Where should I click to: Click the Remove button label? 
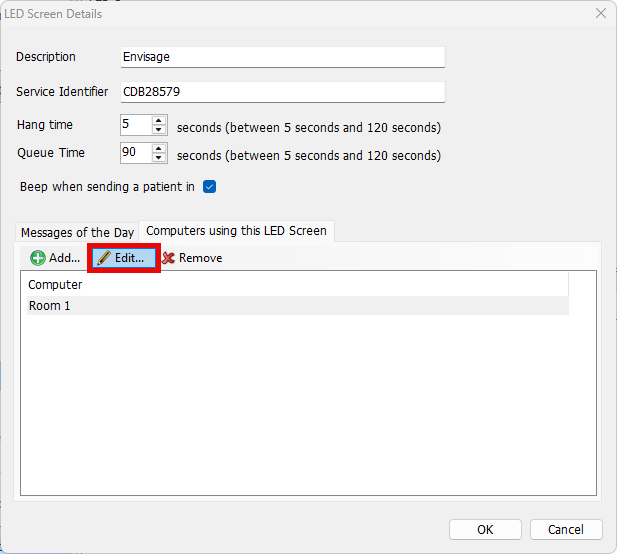click(200, 258)
